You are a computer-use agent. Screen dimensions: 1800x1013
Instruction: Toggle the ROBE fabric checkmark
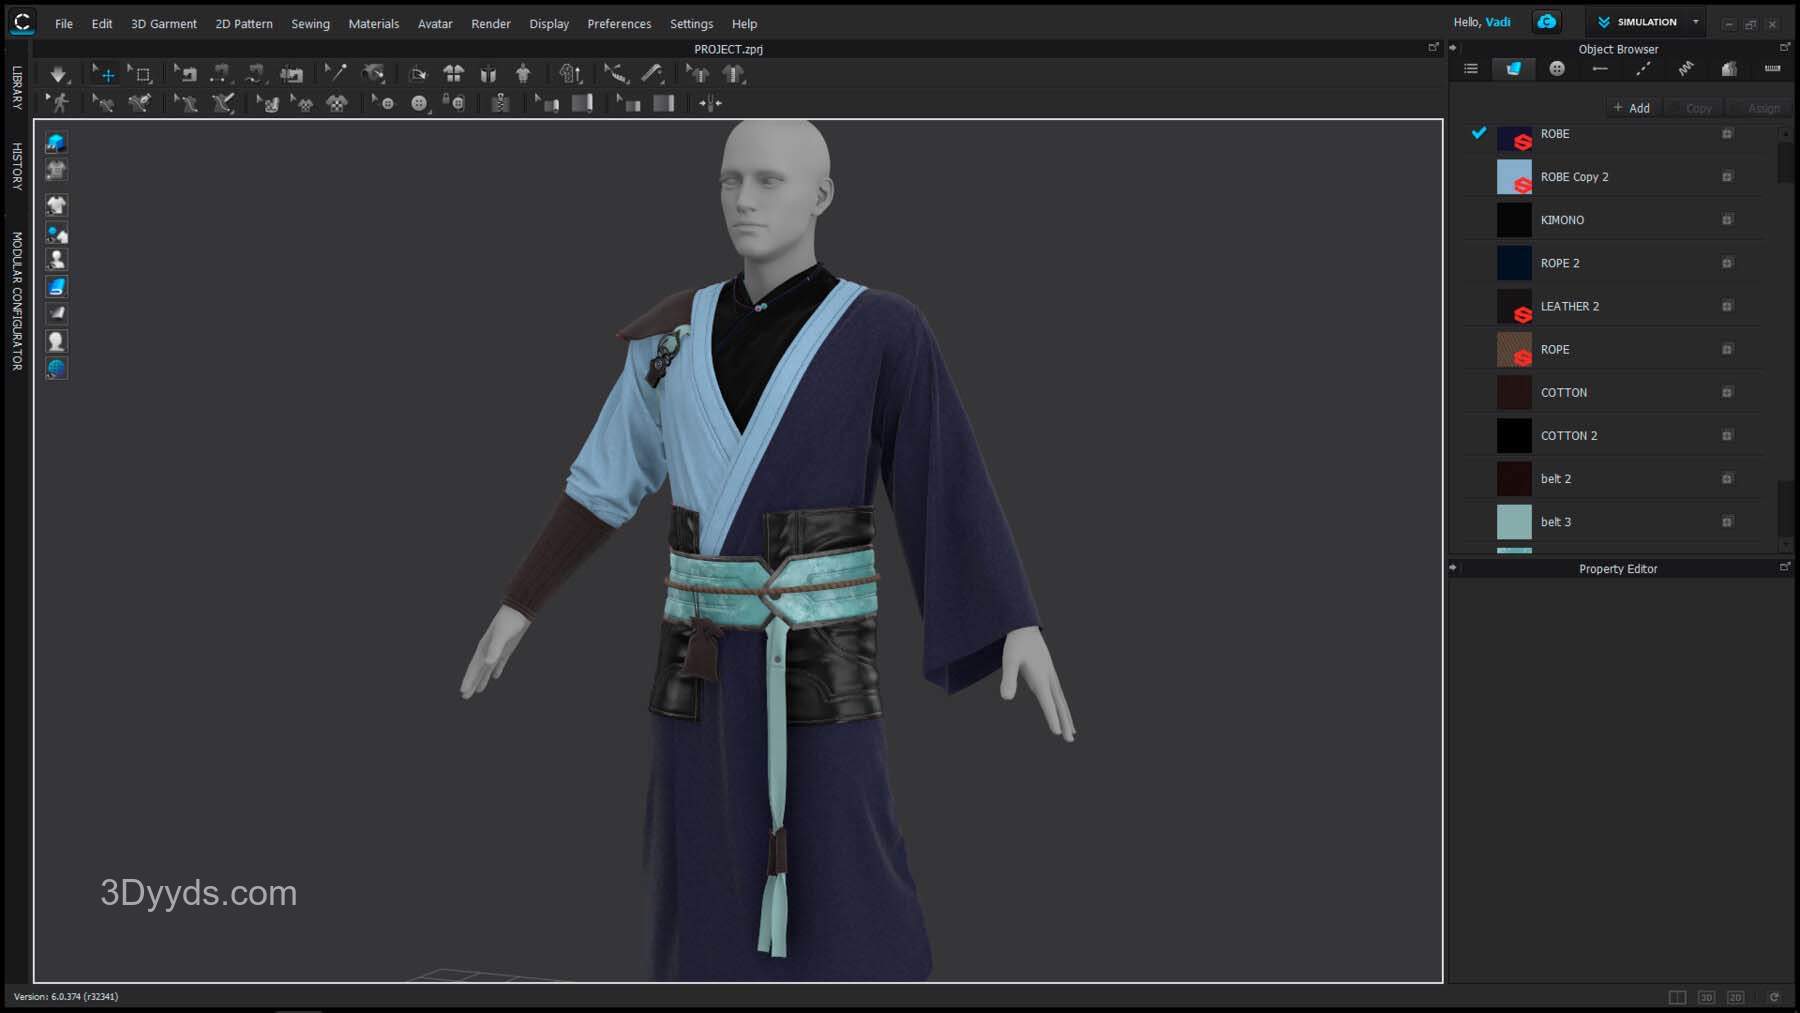pyautogui.click(x=1478, y=133)
